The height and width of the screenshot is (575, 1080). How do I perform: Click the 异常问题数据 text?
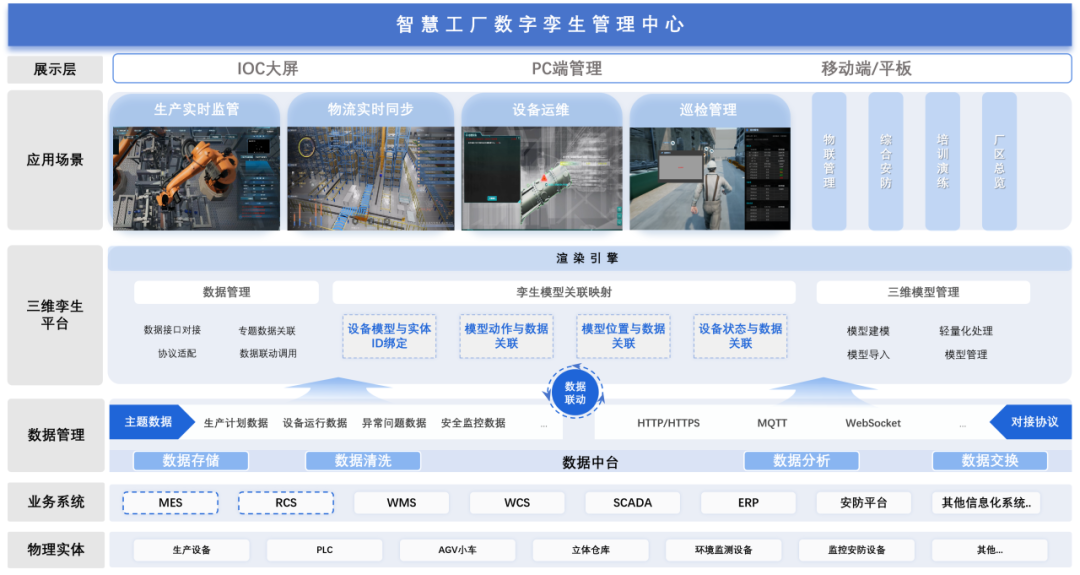click(394, 423)
